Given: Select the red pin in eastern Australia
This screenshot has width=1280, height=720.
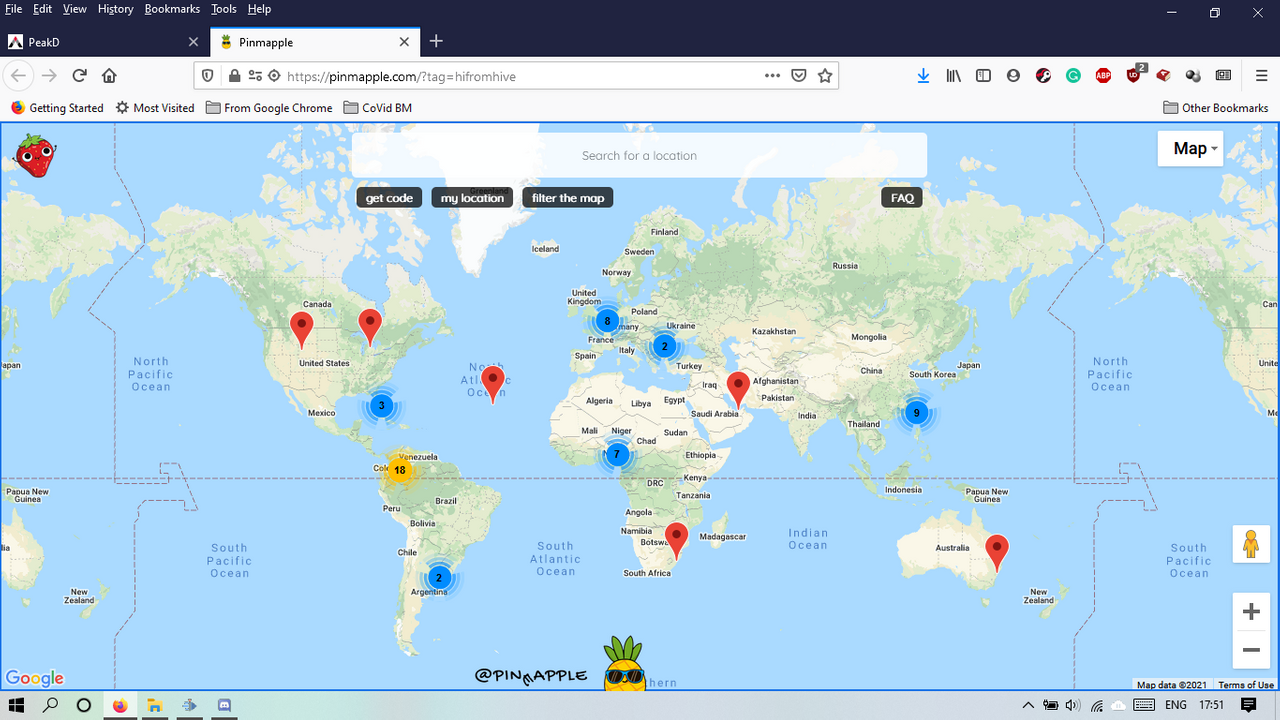Looking at the screenshot, I should pyautogui.click(x=996, y=553).
